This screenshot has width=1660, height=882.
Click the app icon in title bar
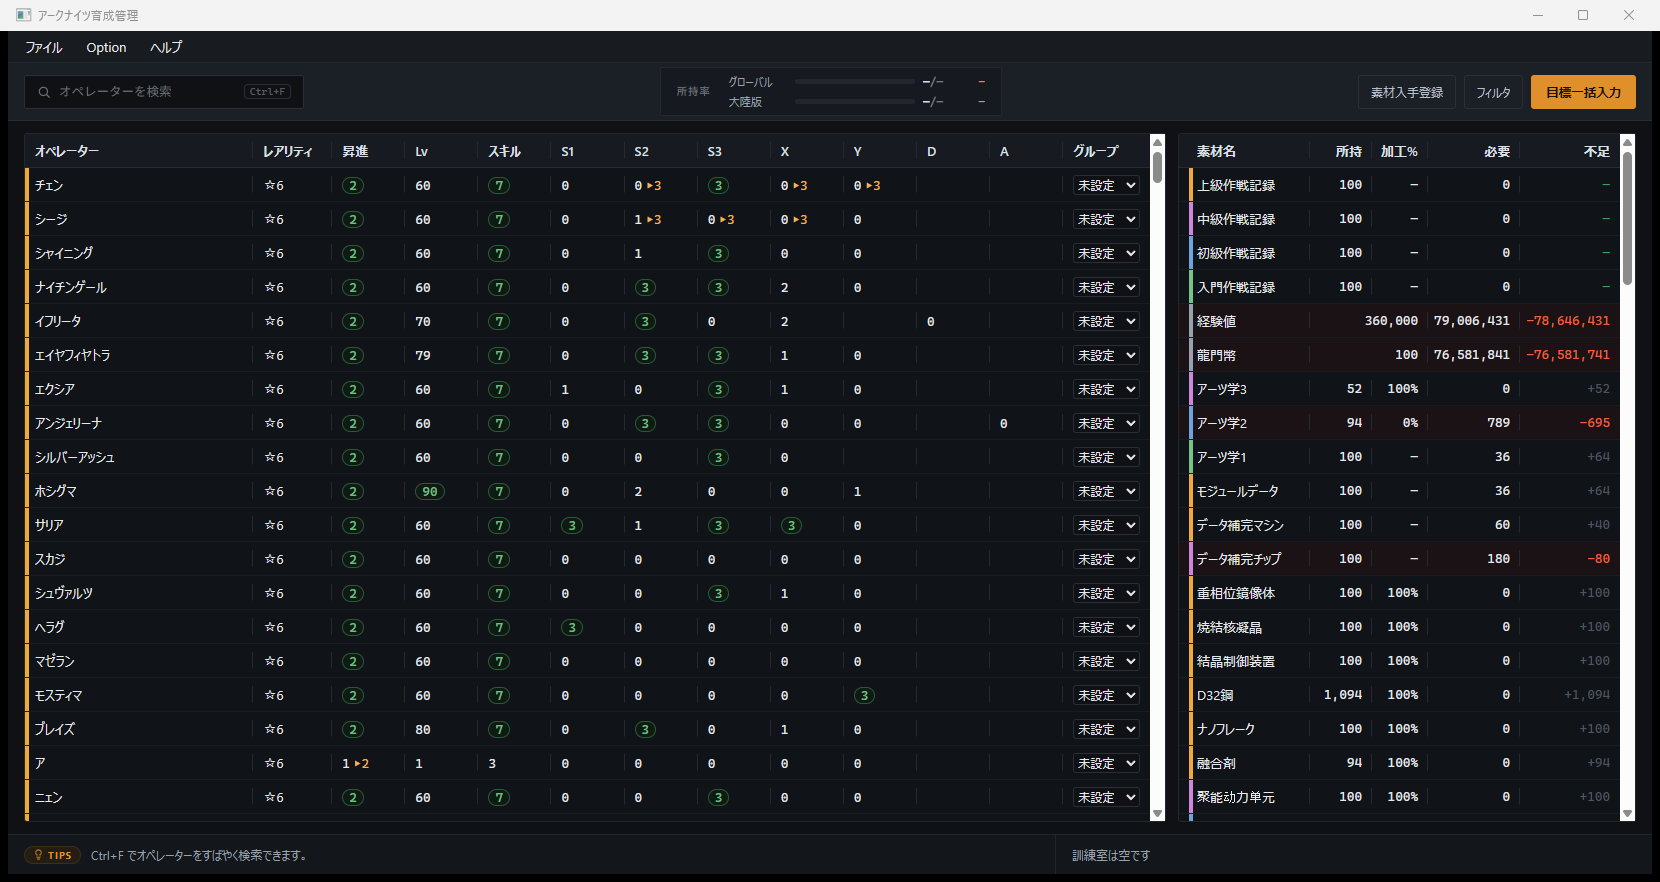(23, 15)
